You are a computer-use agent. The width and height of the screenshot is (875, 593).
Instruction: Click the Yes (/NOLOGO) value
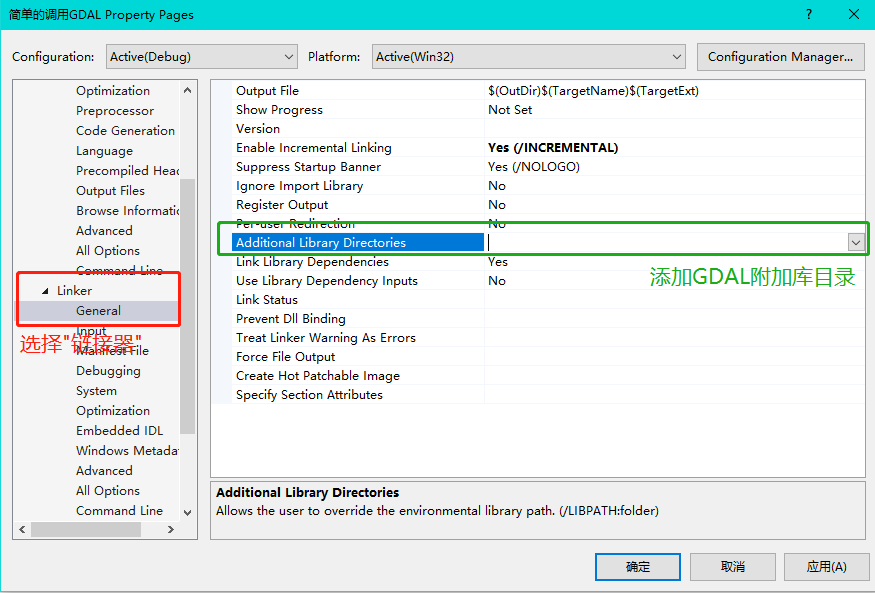coord(533,167)
